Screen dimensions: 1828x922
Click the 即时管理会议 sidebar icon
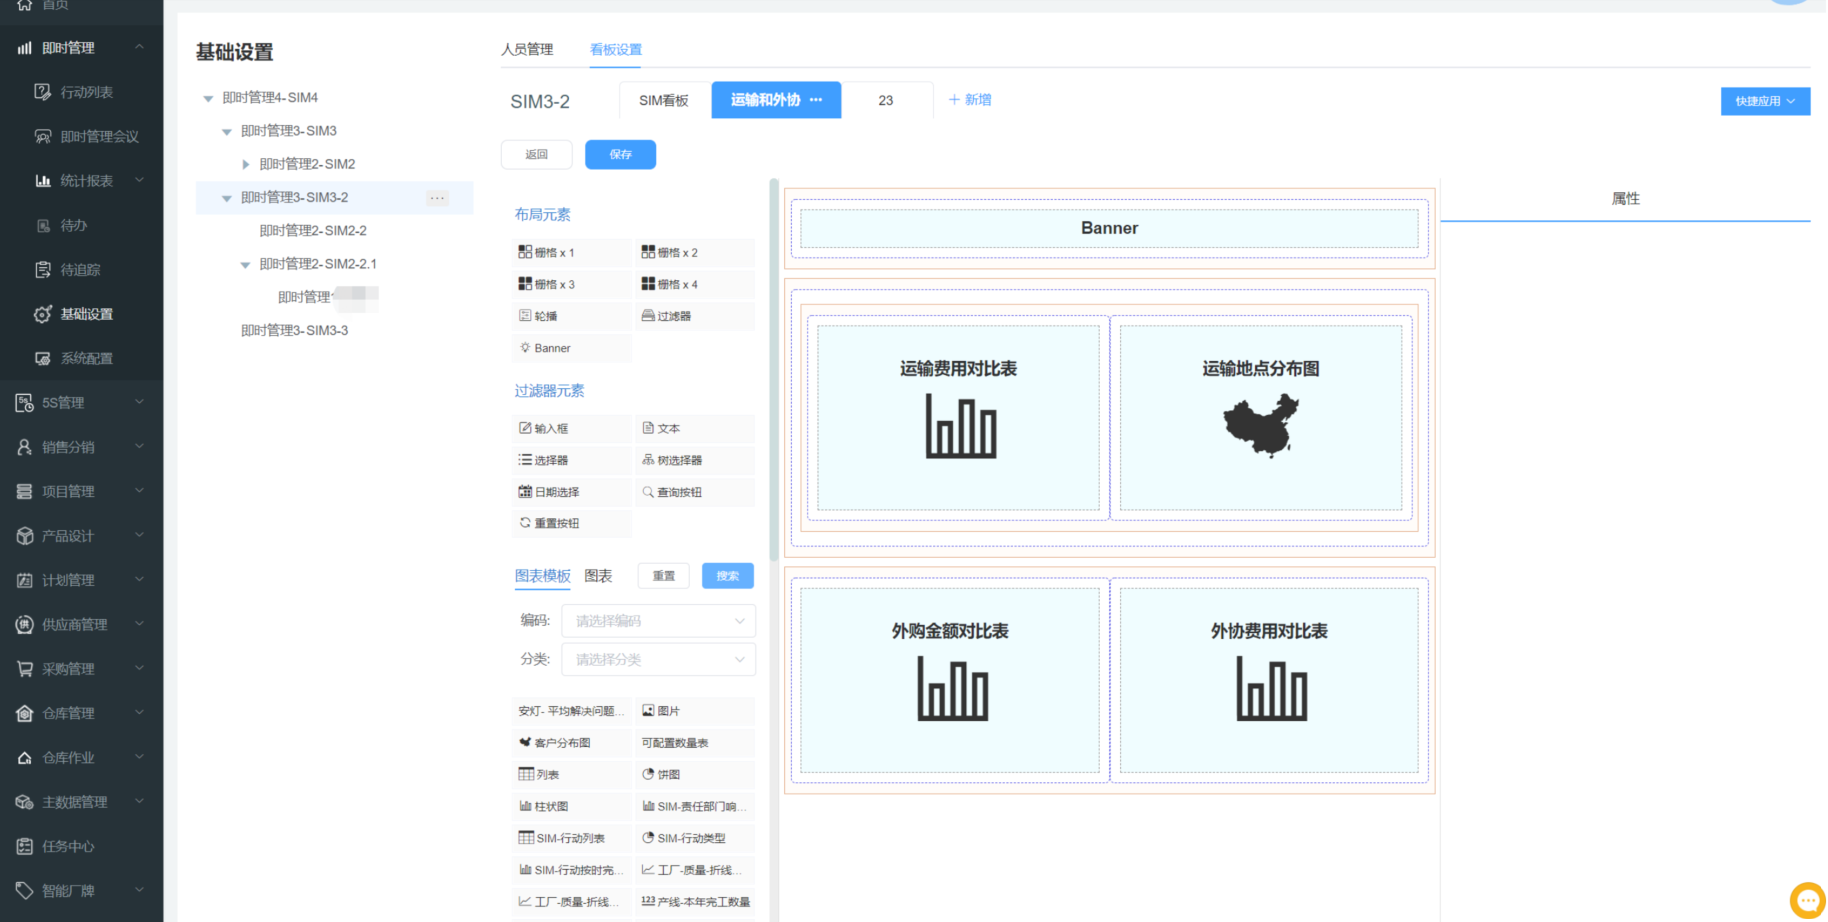coord(43,136)
